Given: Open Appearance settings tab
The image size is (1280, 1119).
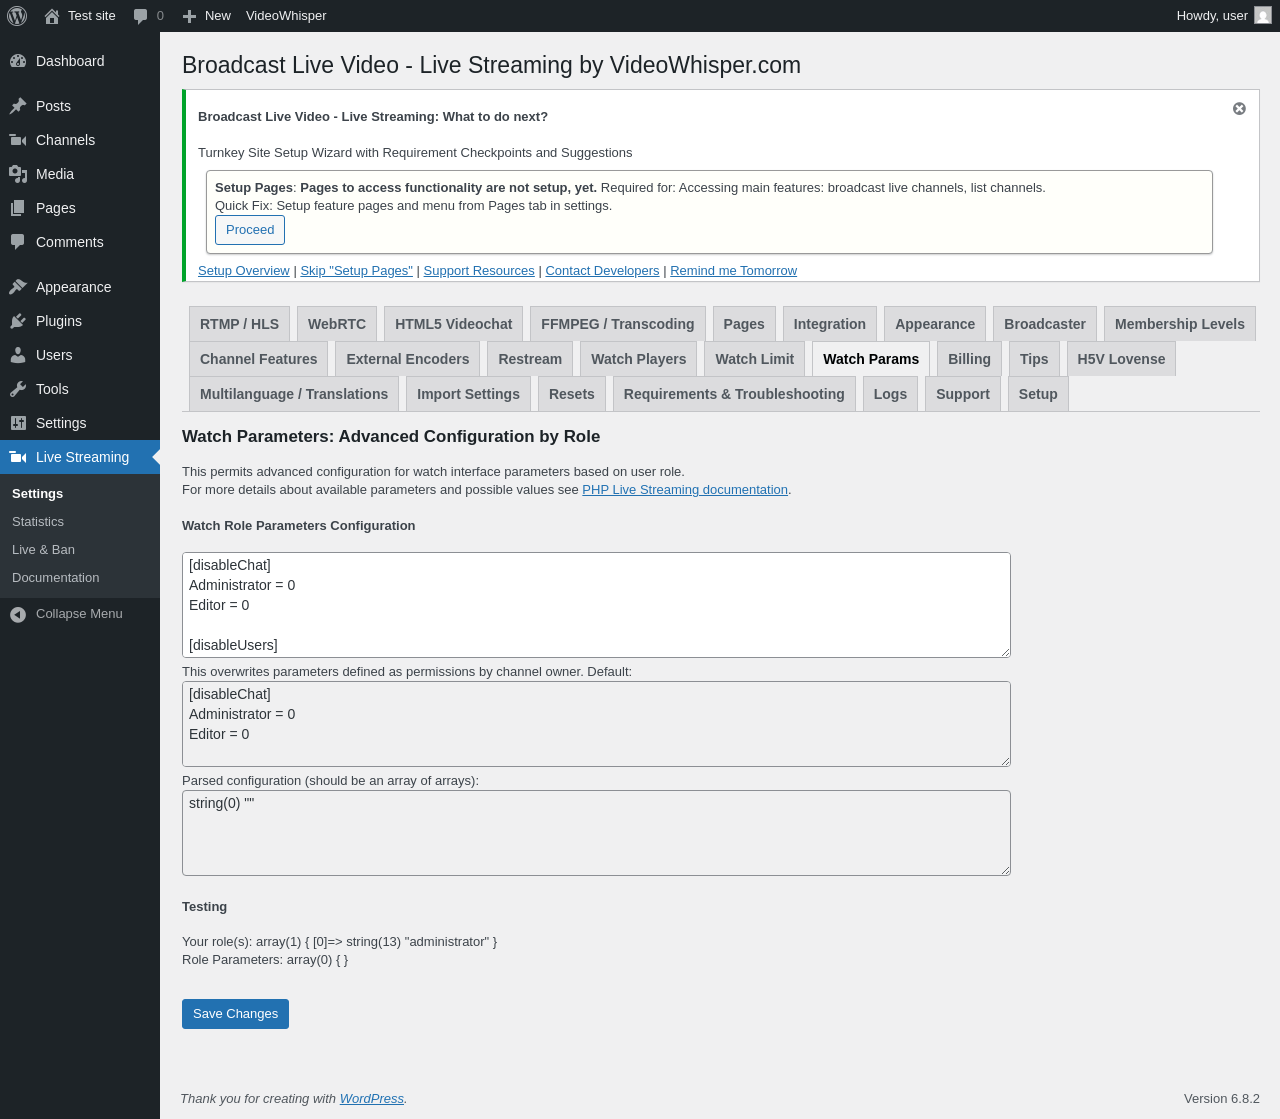Looking at the screenshot, I should coord(935,324).
